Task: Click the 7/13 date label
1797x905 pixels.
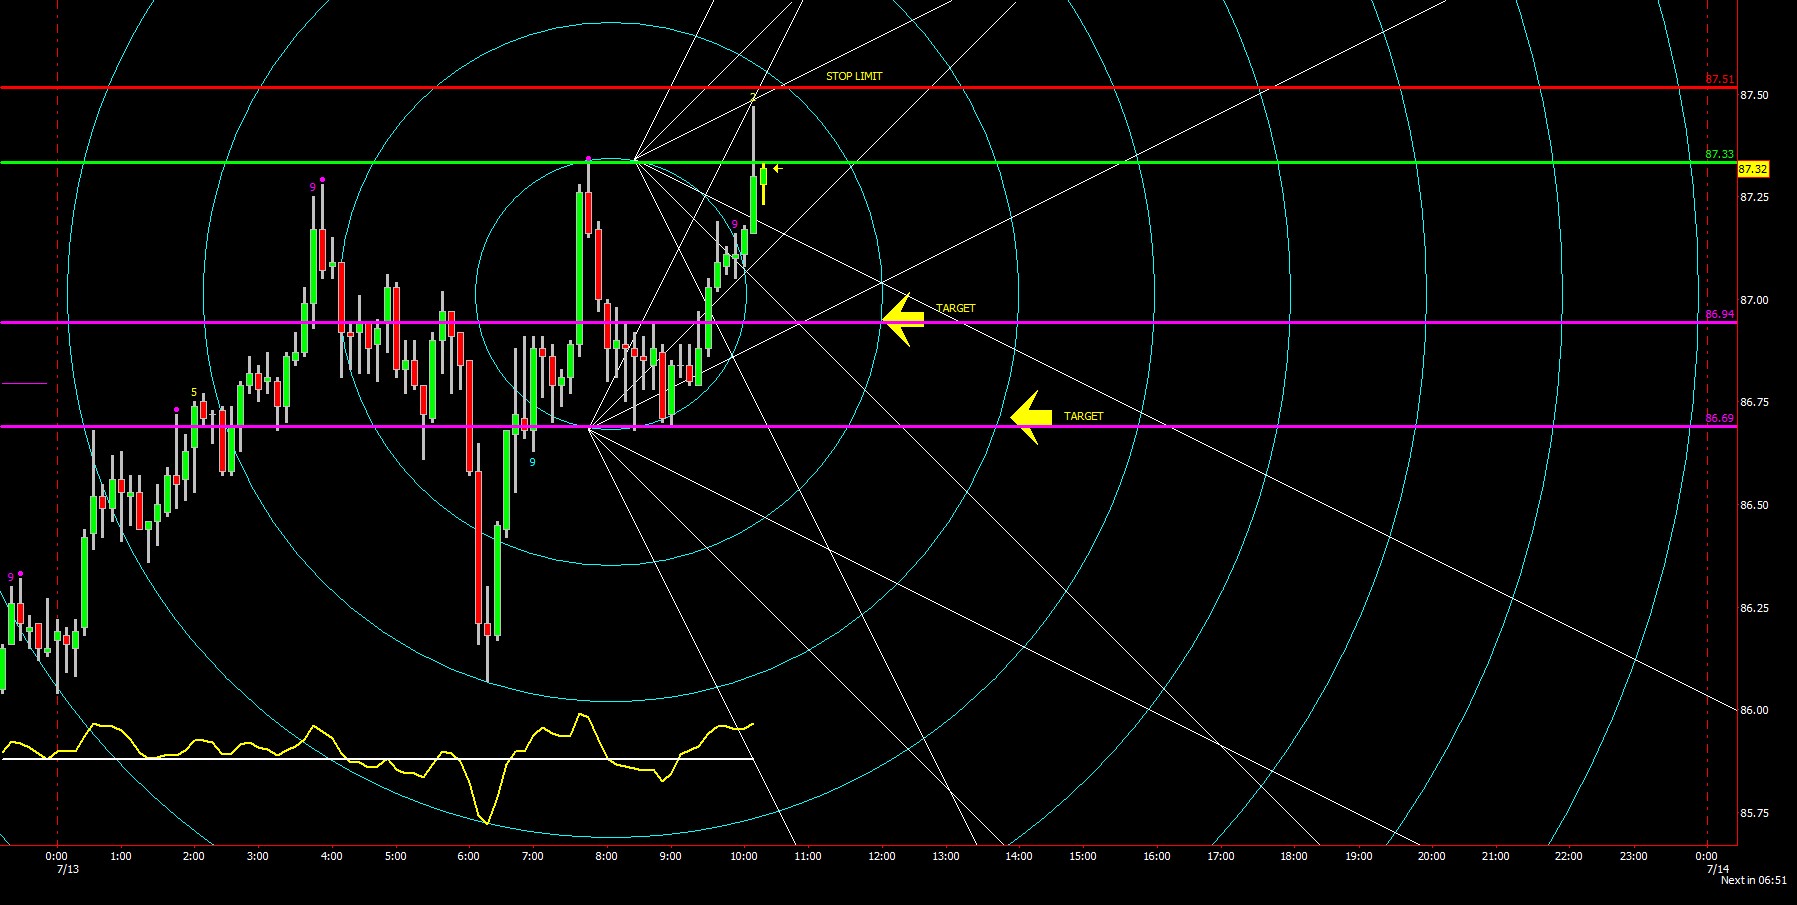Action: (68, 868)
